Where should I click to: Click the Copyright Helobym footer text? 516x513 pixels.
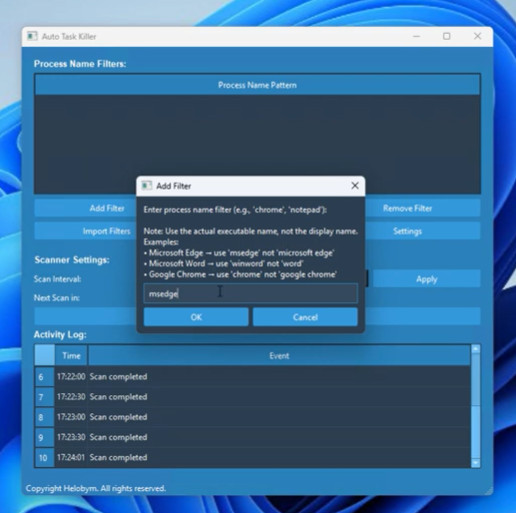click(96, 488)
